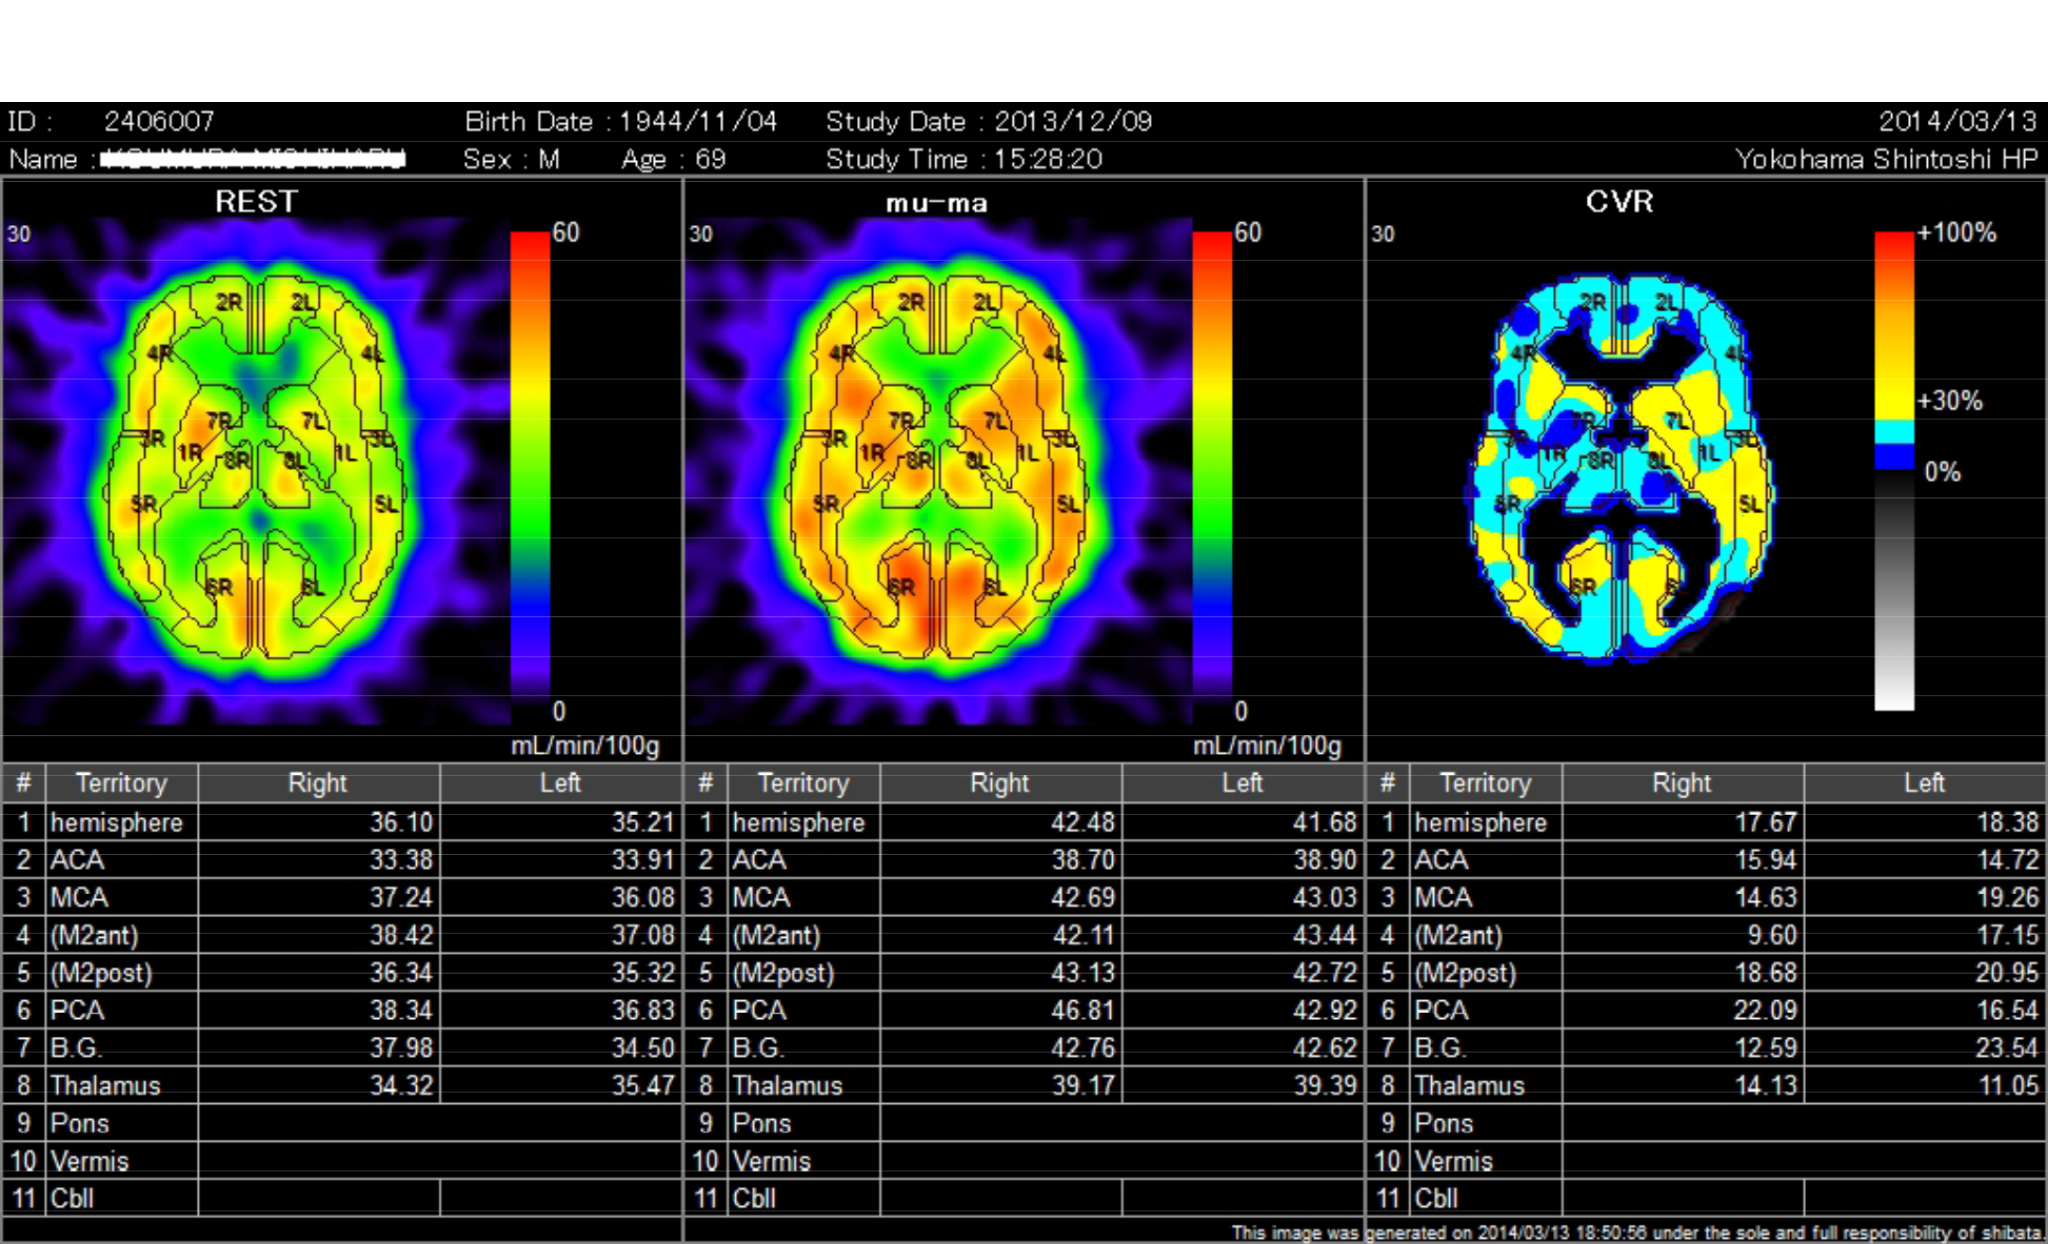
Task: Click the Cbll row in CVR table
Action: pos(1436,1198)
